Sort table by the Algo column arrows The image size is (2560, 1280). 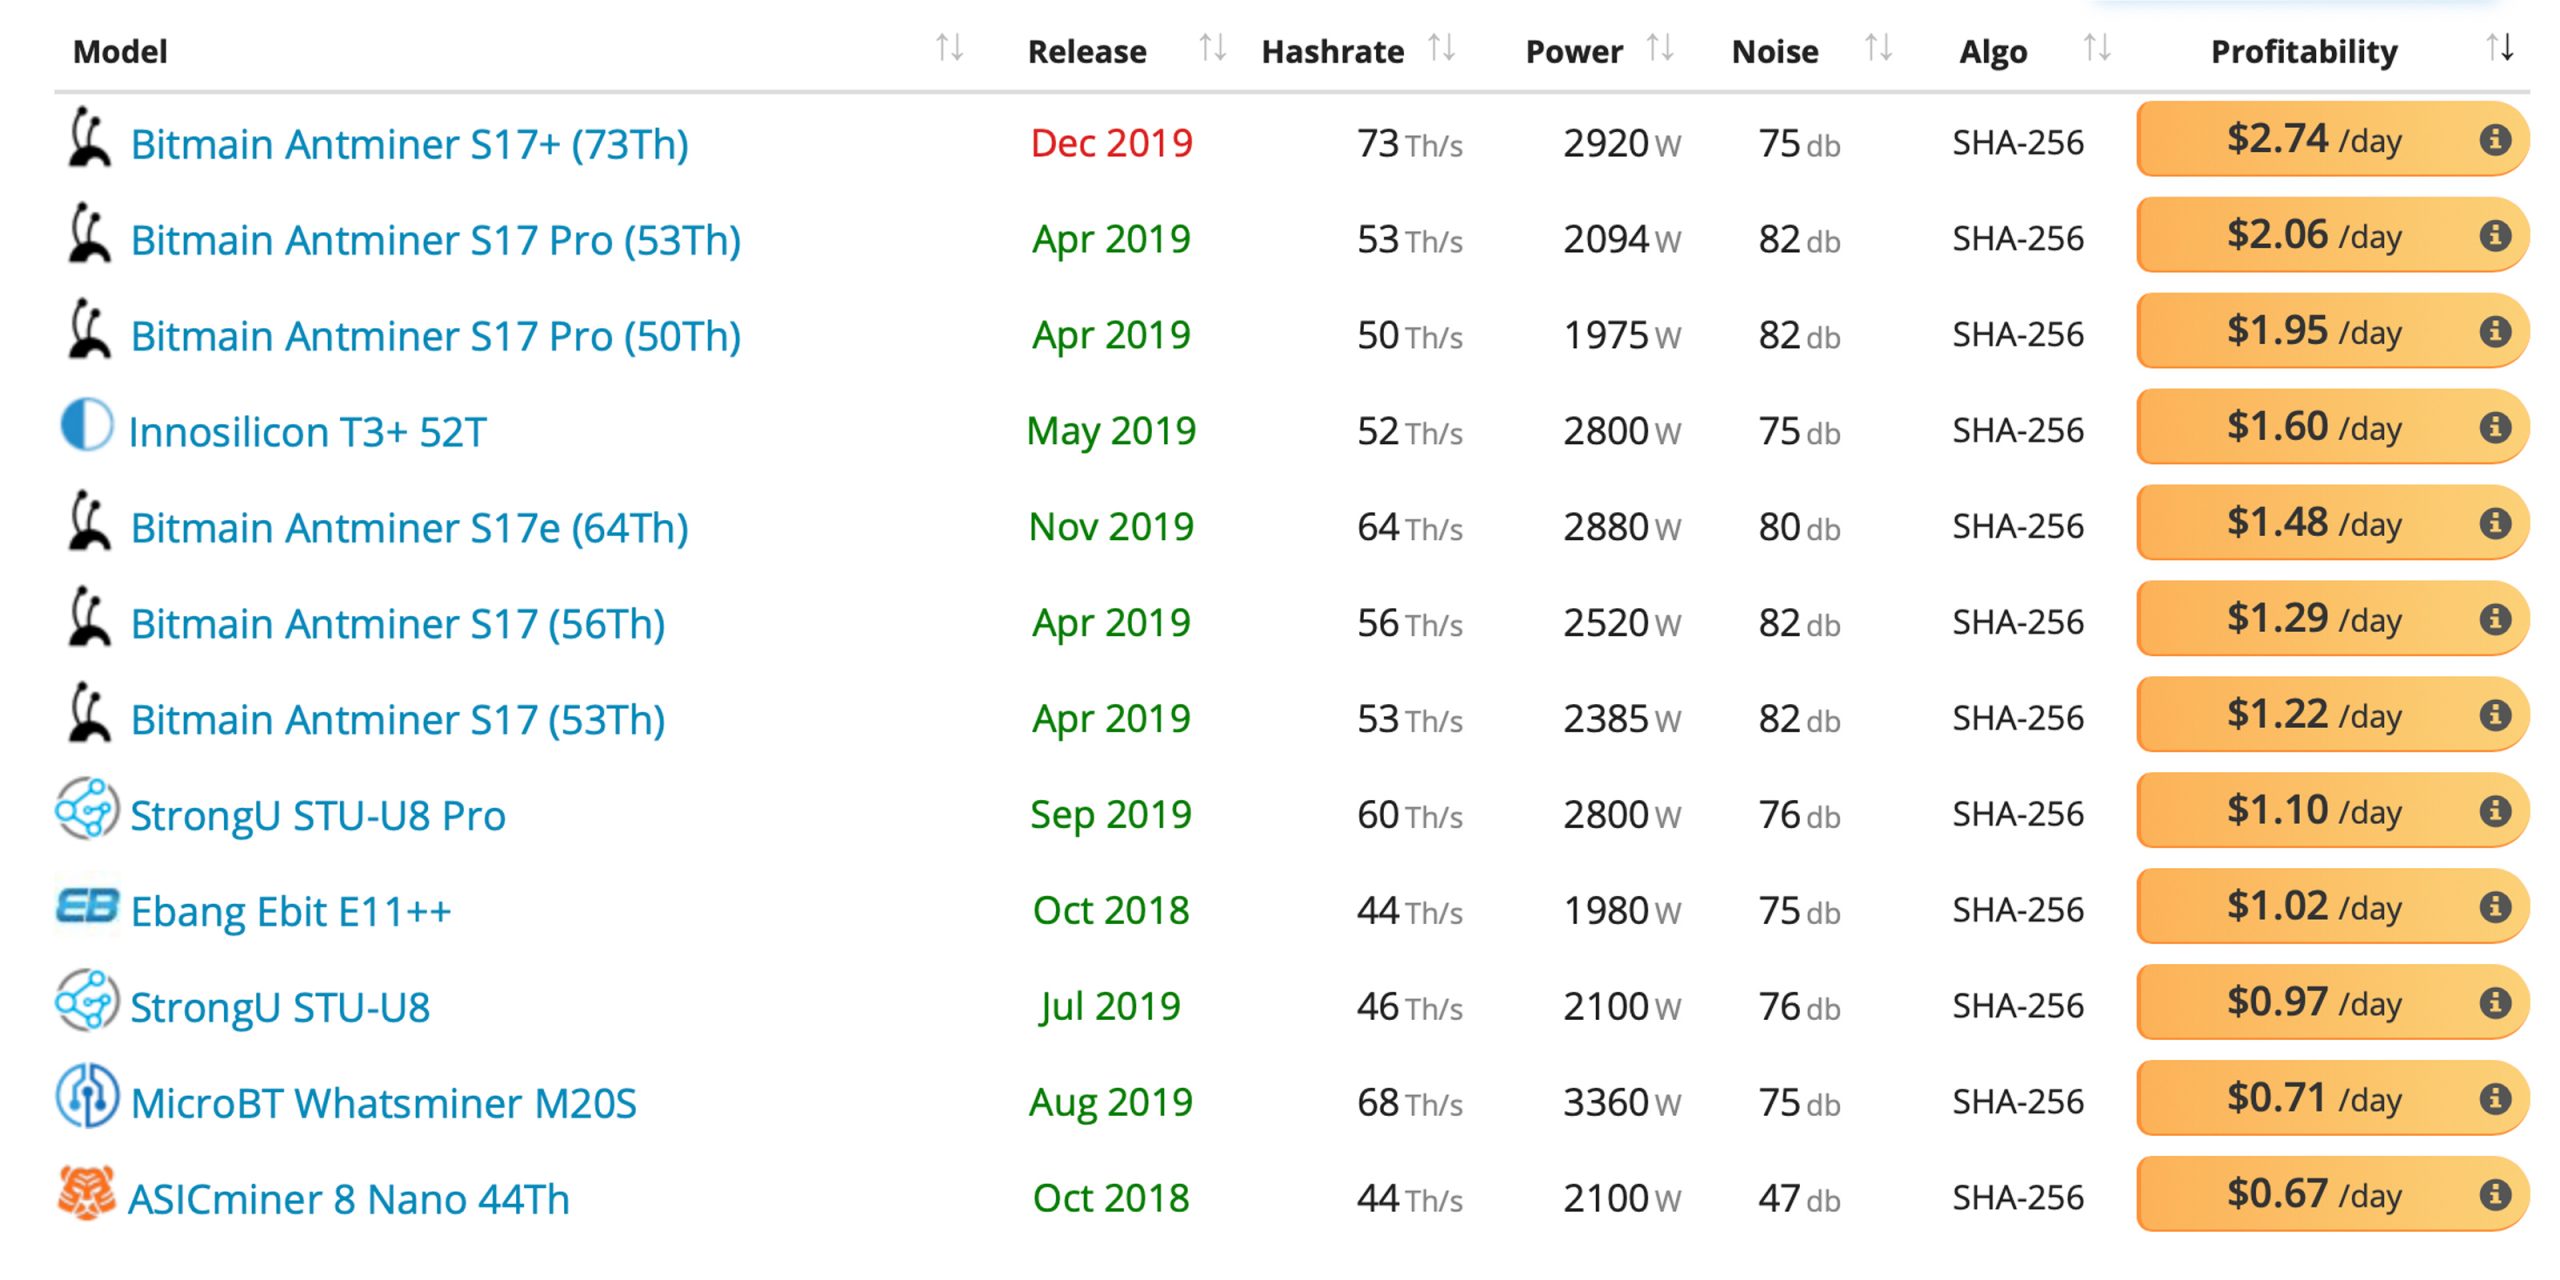coord(2097,48)
